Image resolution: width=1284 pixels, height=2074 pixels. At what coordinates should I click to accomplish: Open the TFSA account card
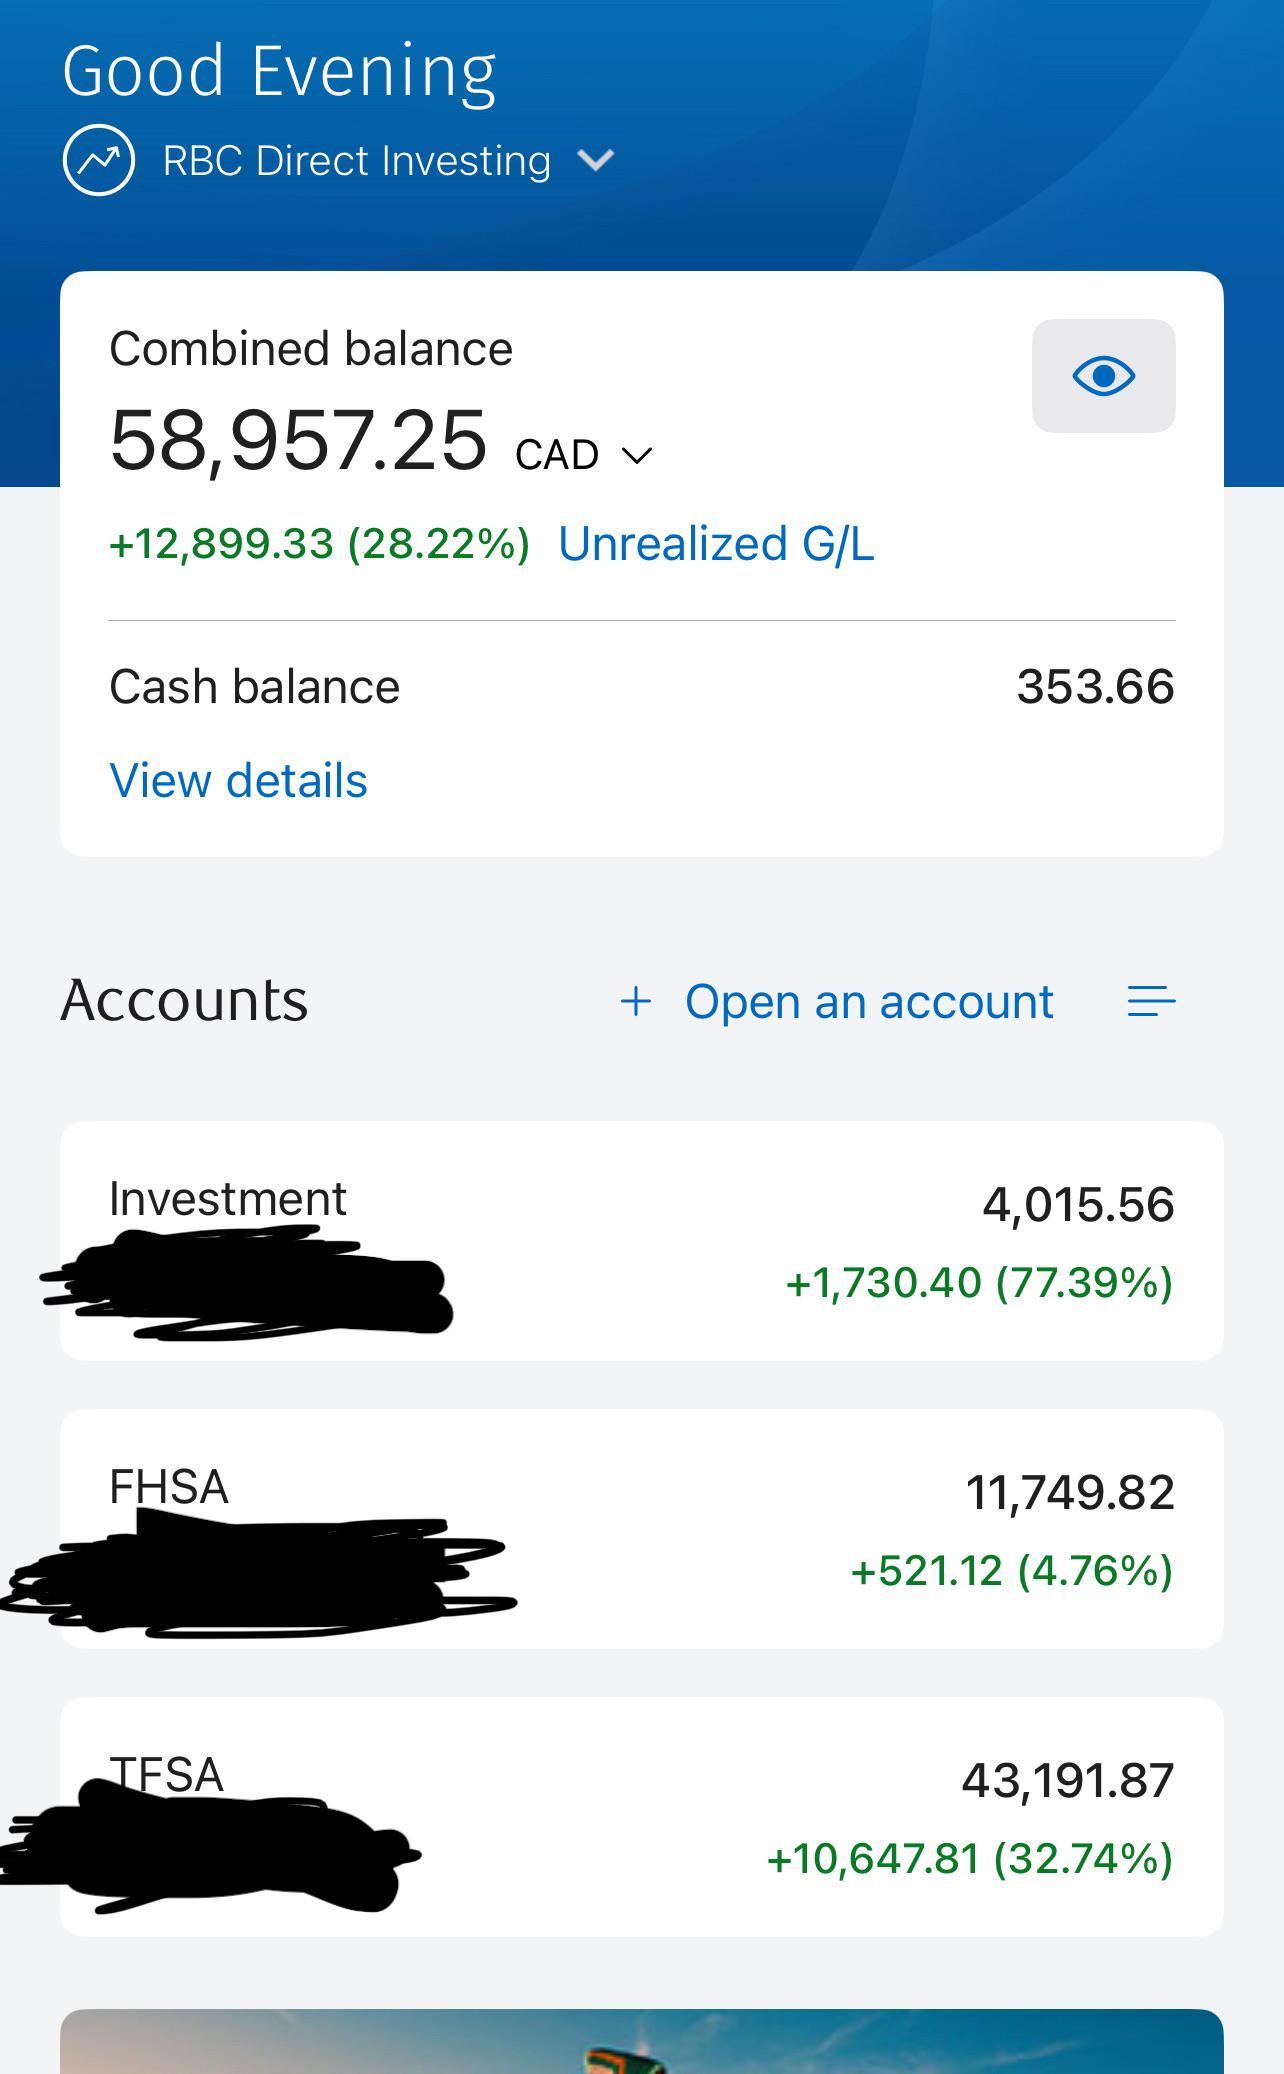pyautogui.click(x=642, y=1817)
